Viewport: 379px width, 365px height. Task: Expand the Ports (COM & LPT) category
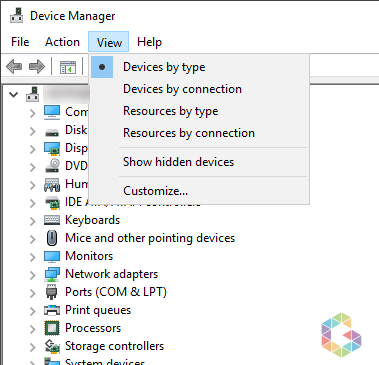pos(32,293)
